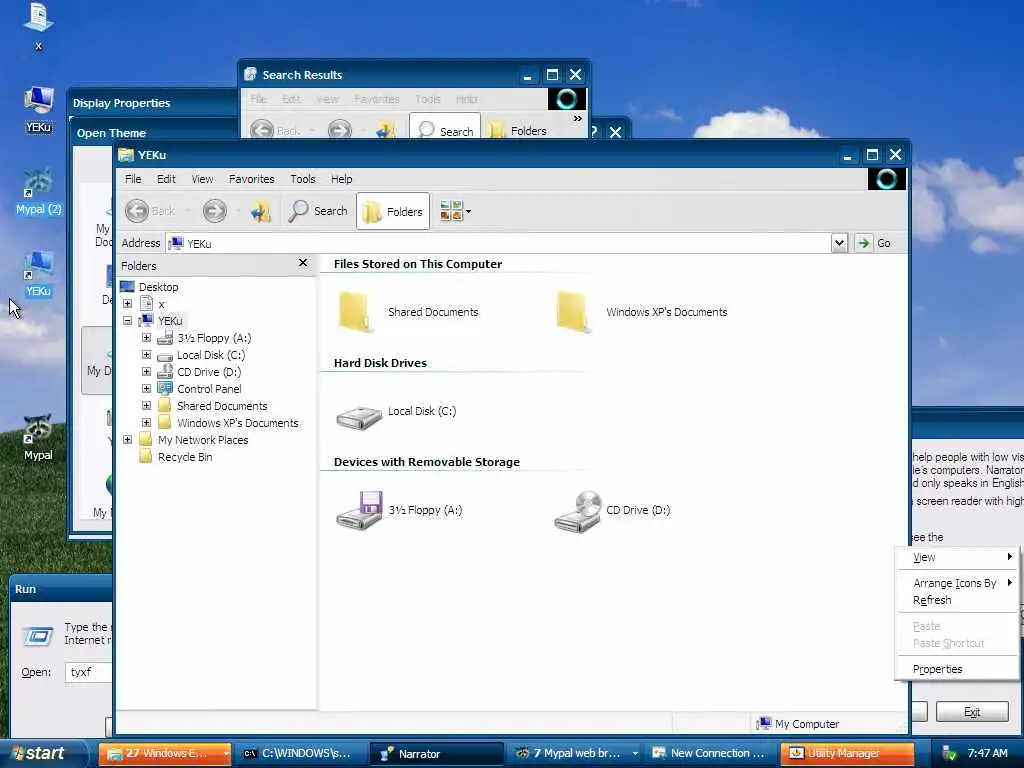1024x768 pixels.
Task: Open the Edit menu in YEKu window
Action: [166, 179]
